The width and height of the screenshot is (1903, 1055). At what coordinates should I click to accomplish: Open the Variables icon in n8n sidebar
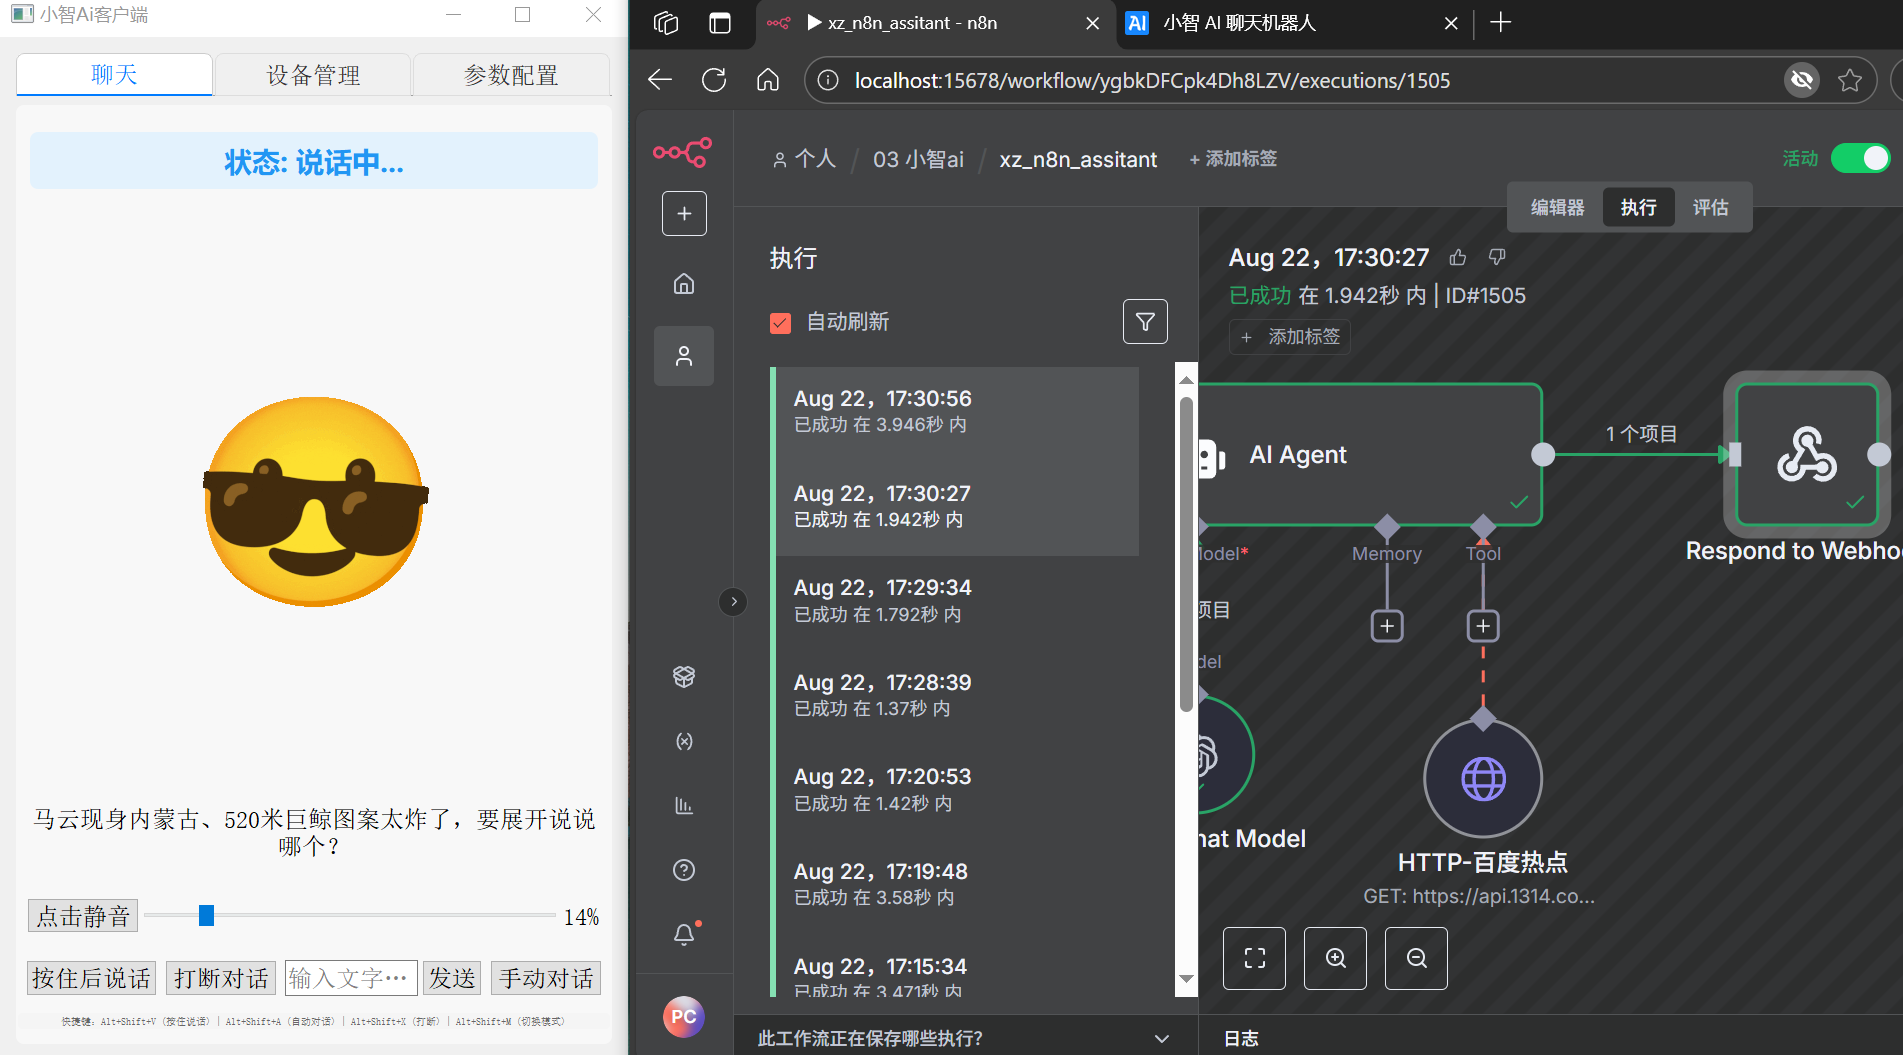click(684, 741)
